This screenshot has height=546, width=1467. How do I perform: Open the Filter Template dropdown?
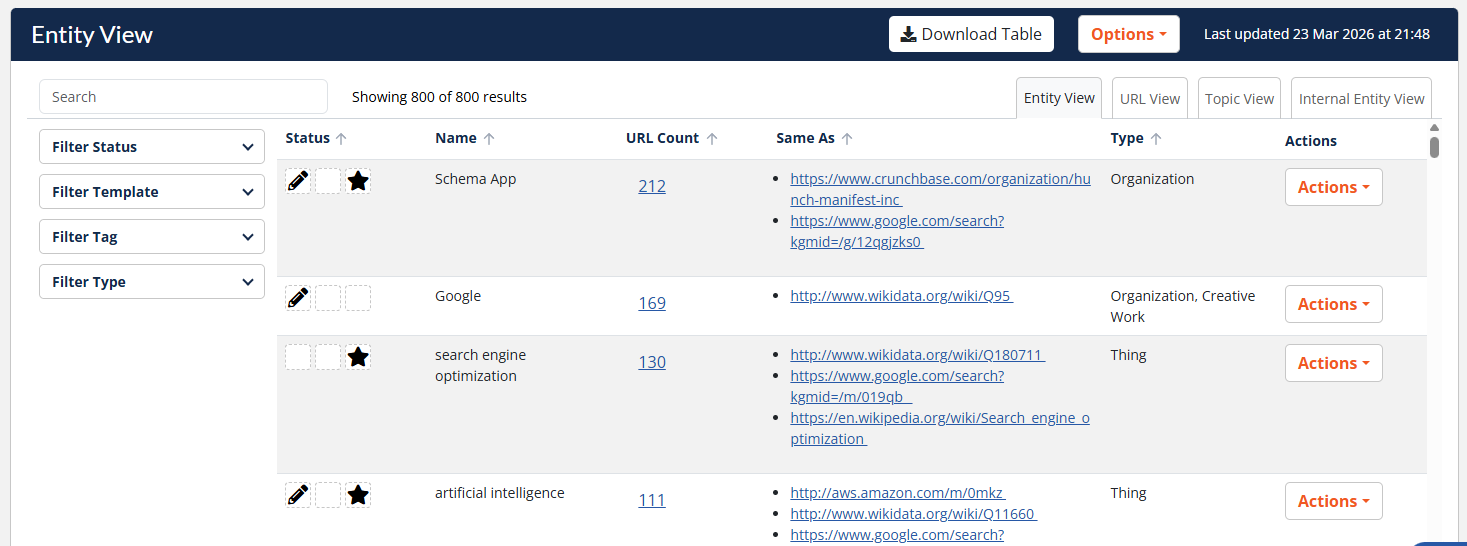(x=152, y=192)
